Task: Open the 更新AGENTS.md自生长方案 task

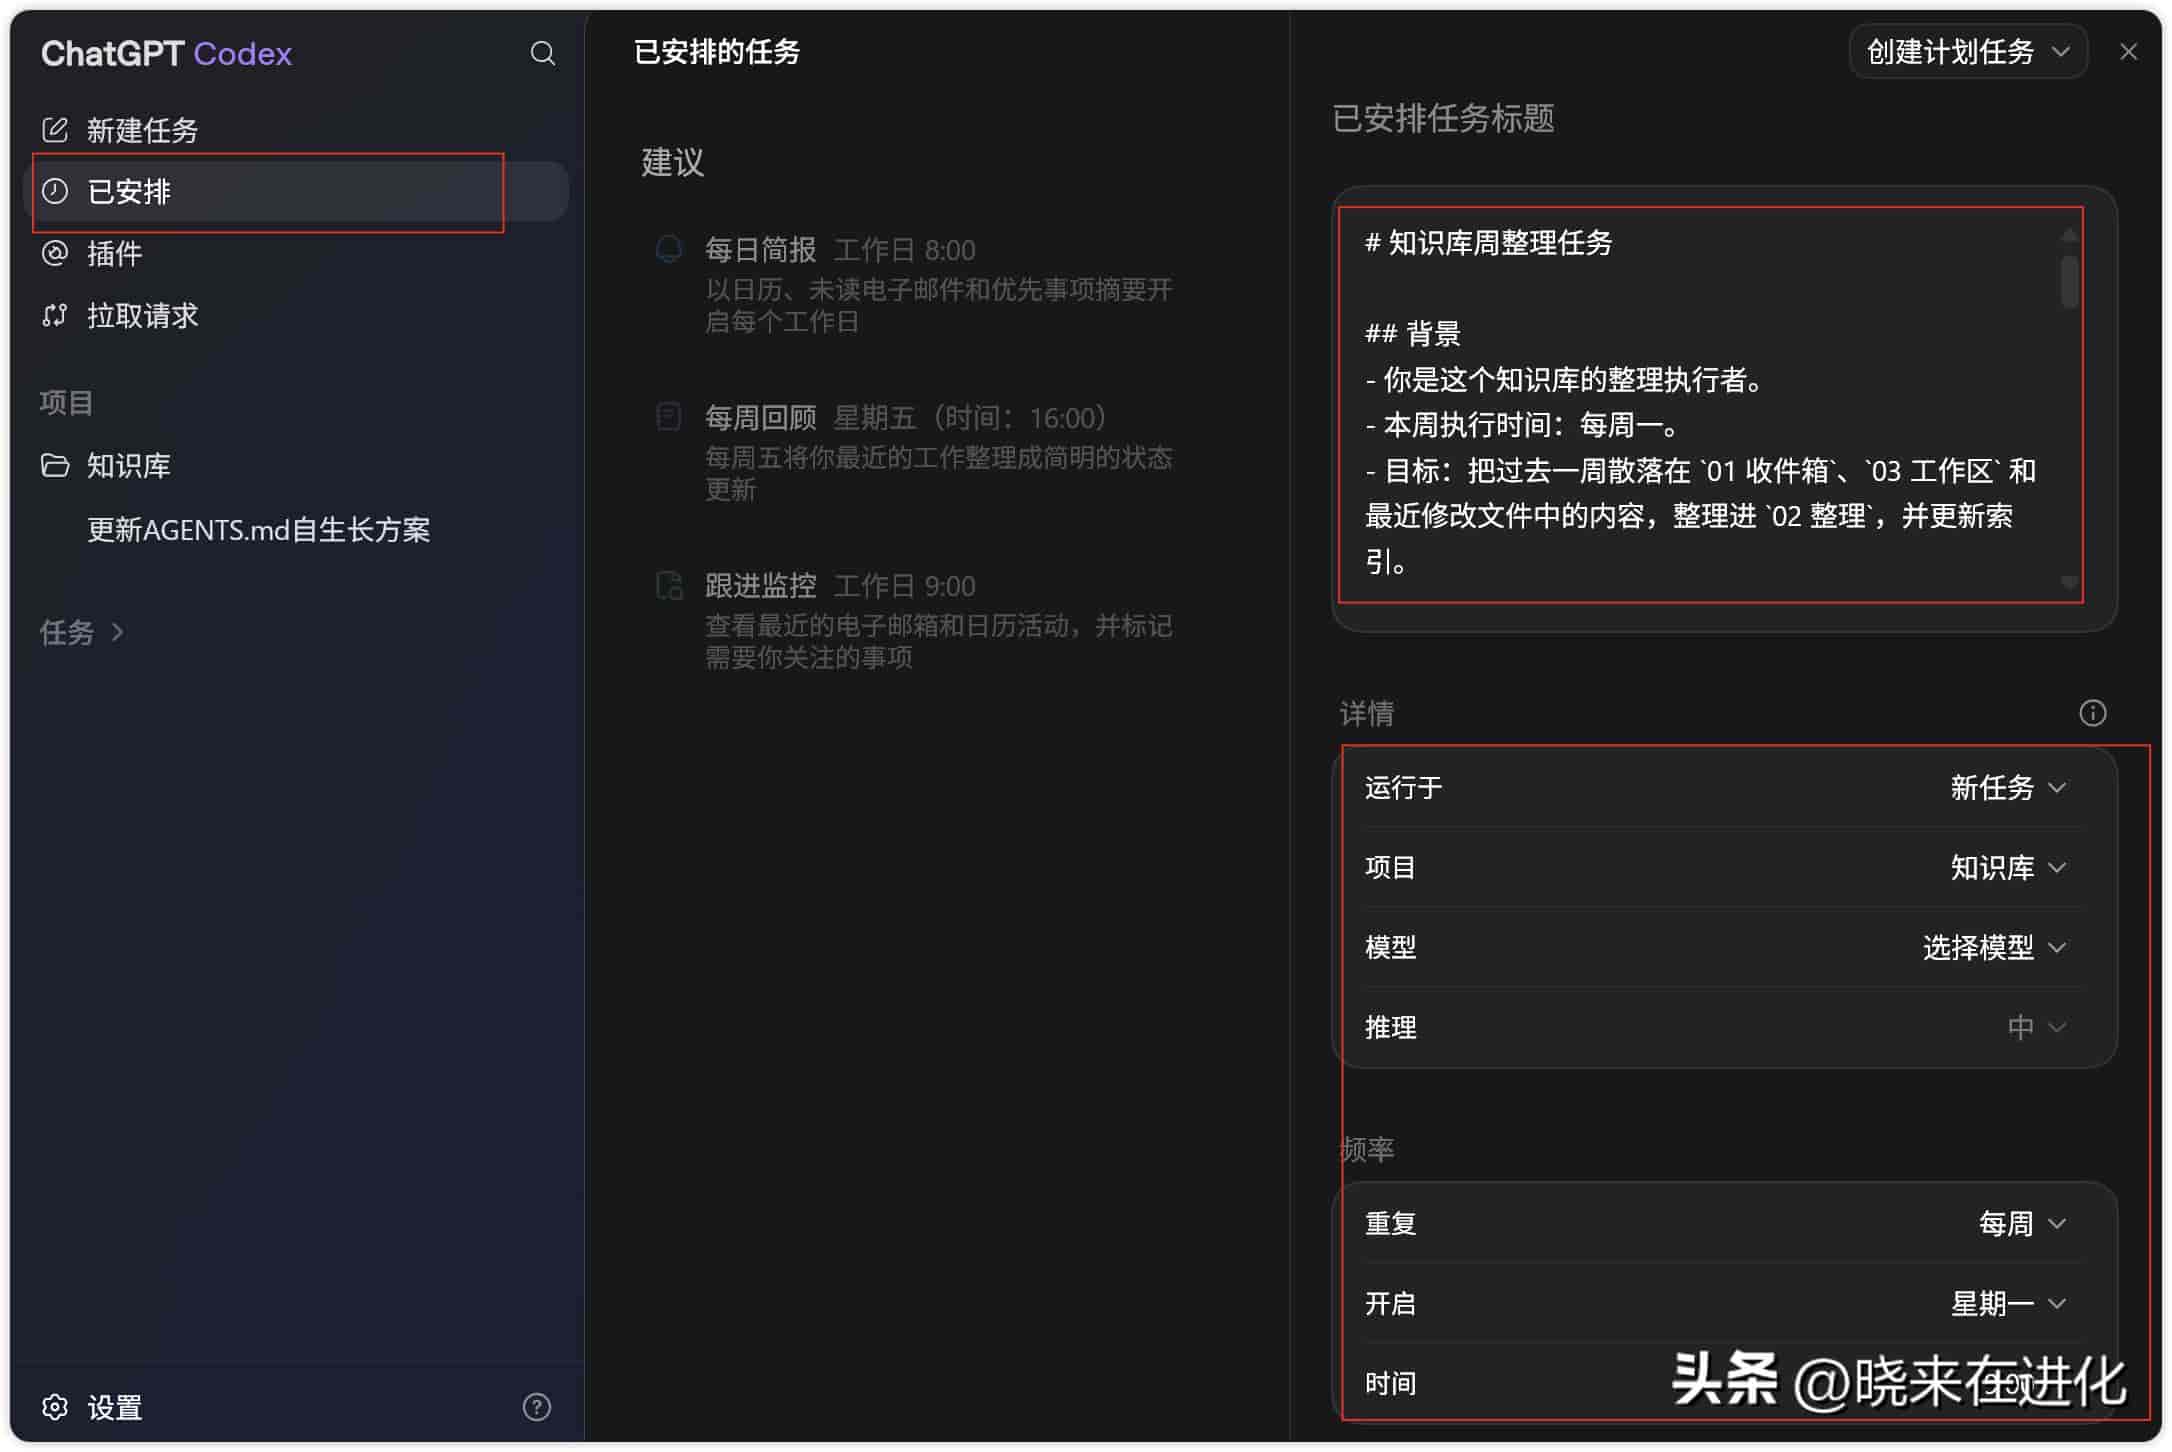Action: coord(258,529)
